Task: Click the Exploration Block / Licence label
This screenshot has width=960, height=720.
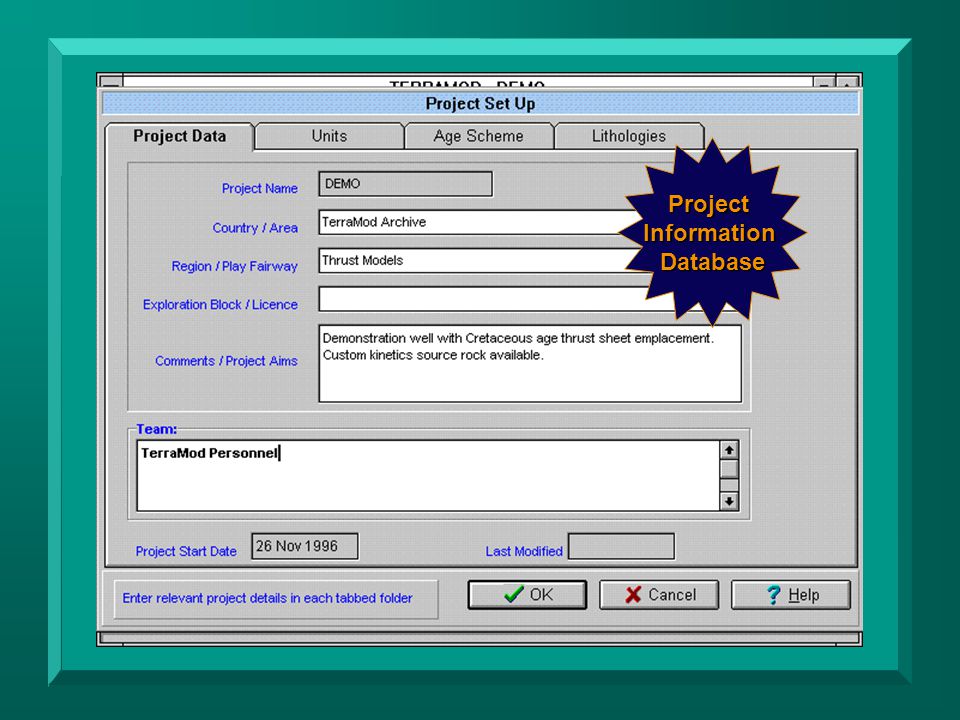Action: coord(220,304)
